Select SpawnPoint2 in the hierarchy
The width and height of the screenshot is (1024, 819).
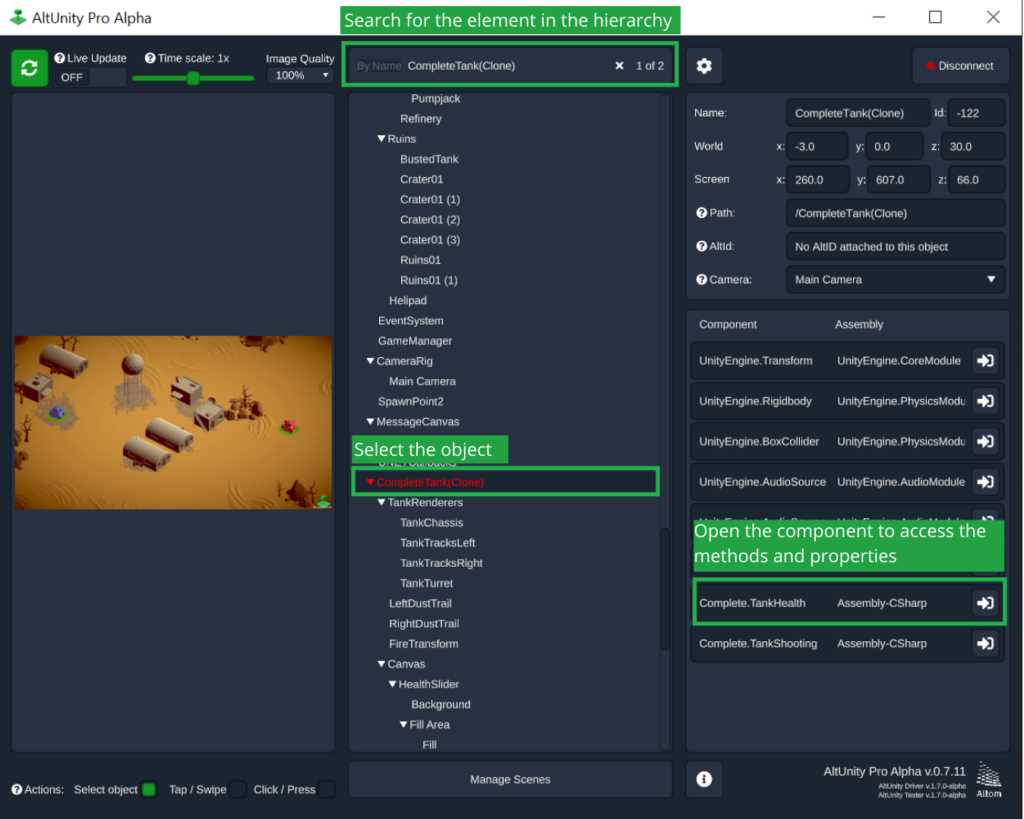[410, 402]
